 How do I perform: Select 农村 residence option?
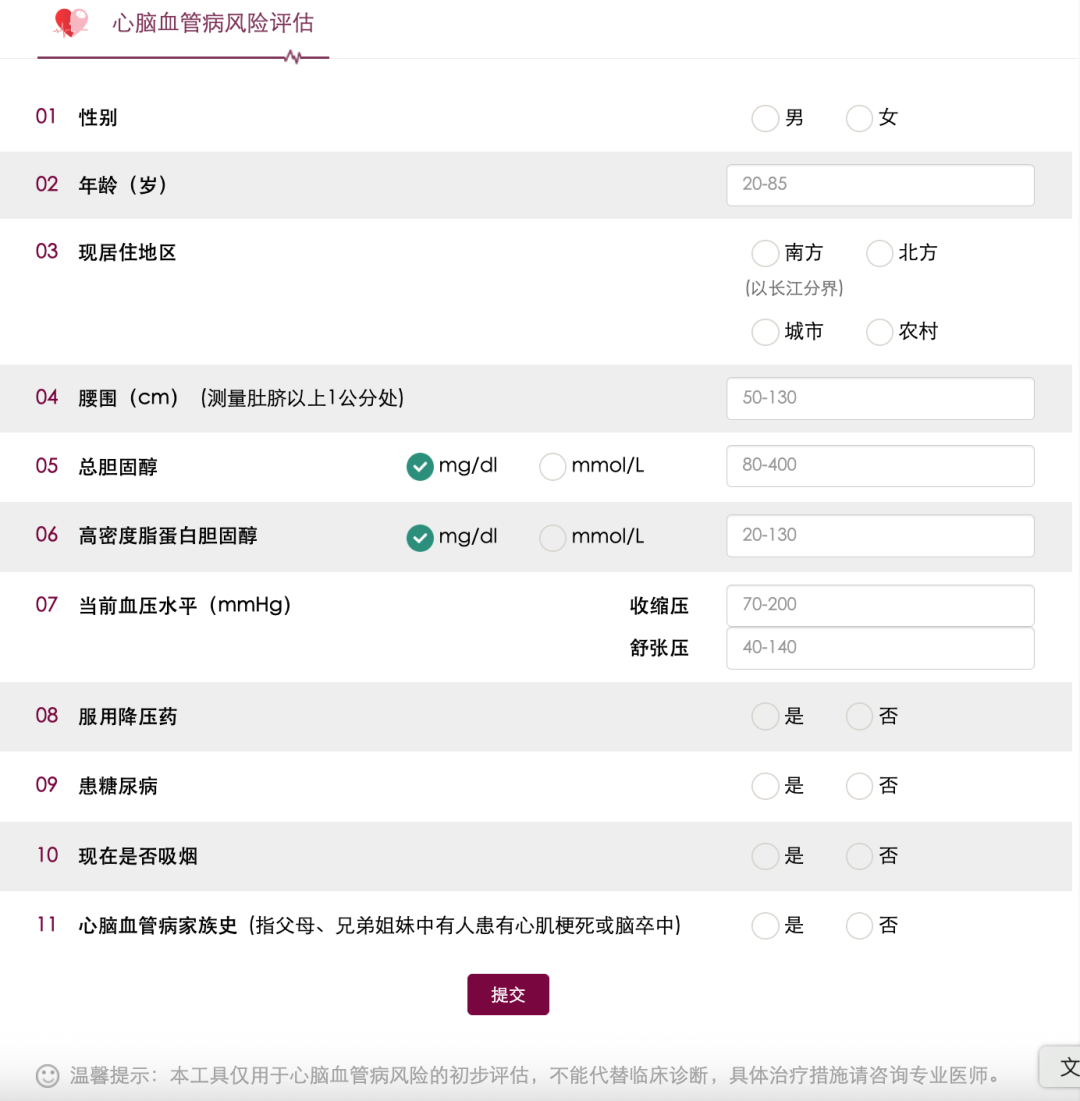[879, 332]
